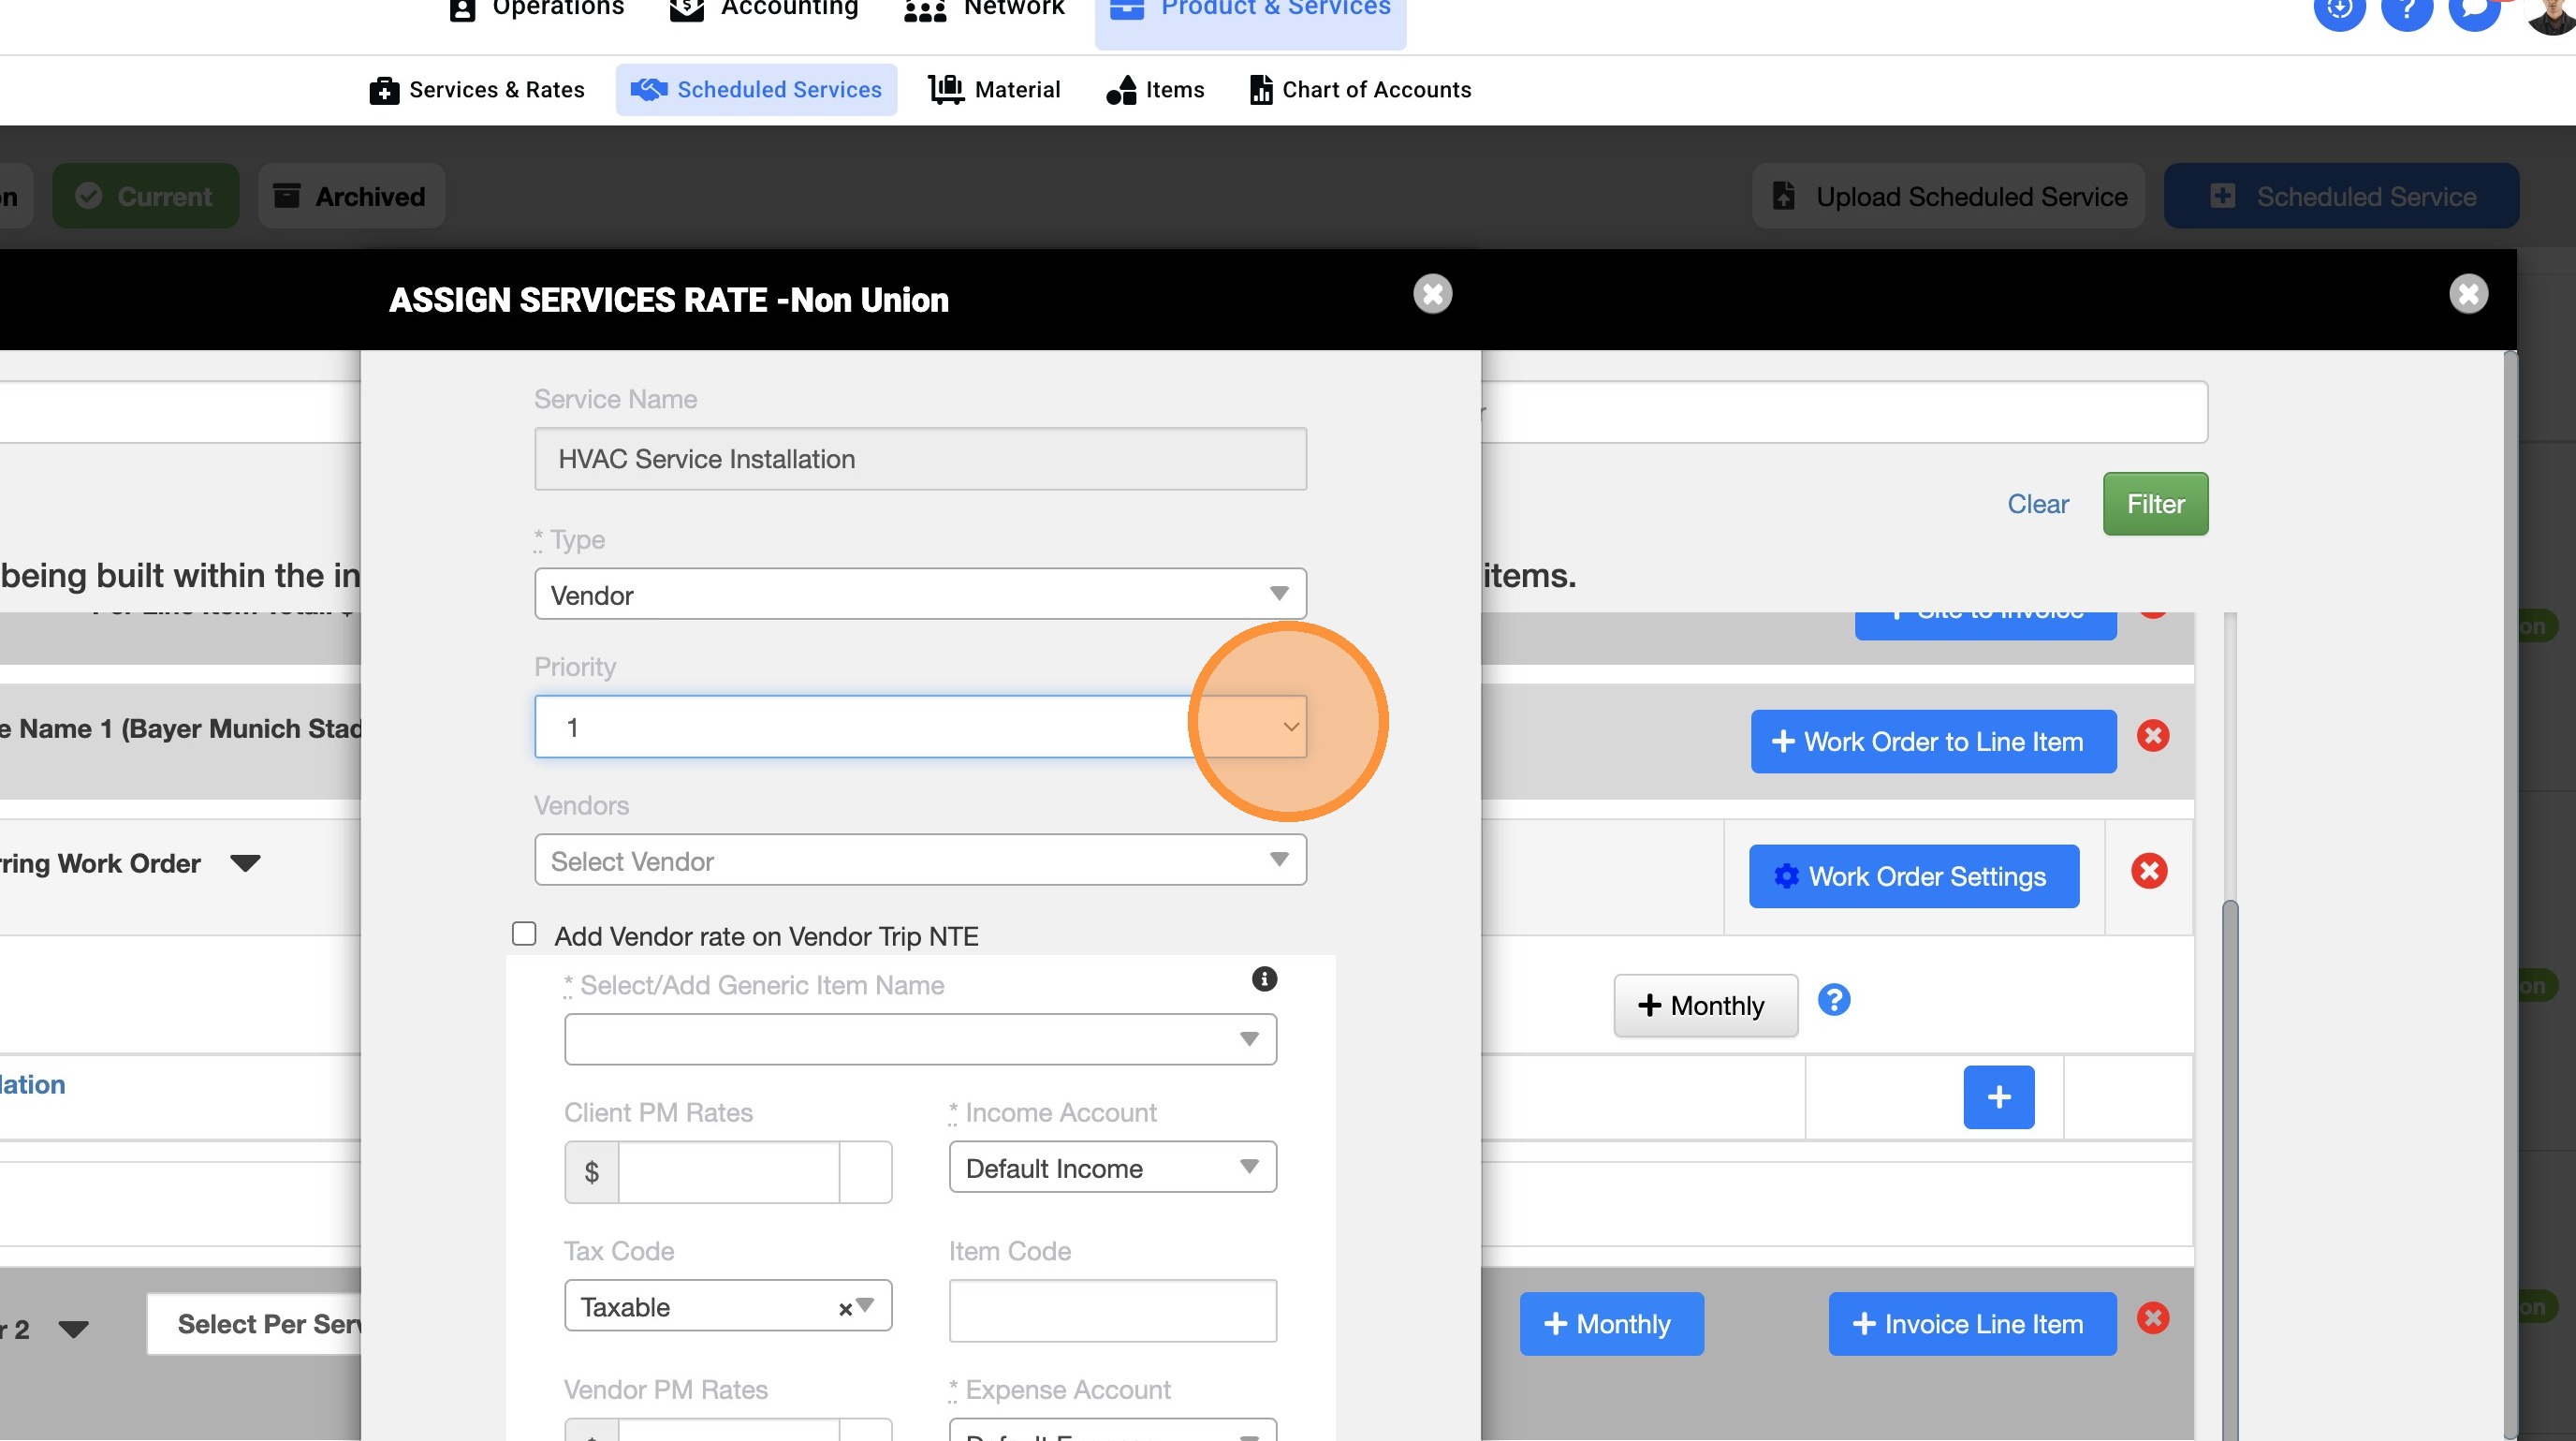Image resolution: width=2576 pixels, height=1441 pixels.
Task: Expand the Priority dropdown
Action: click(x=1290, y=727)
